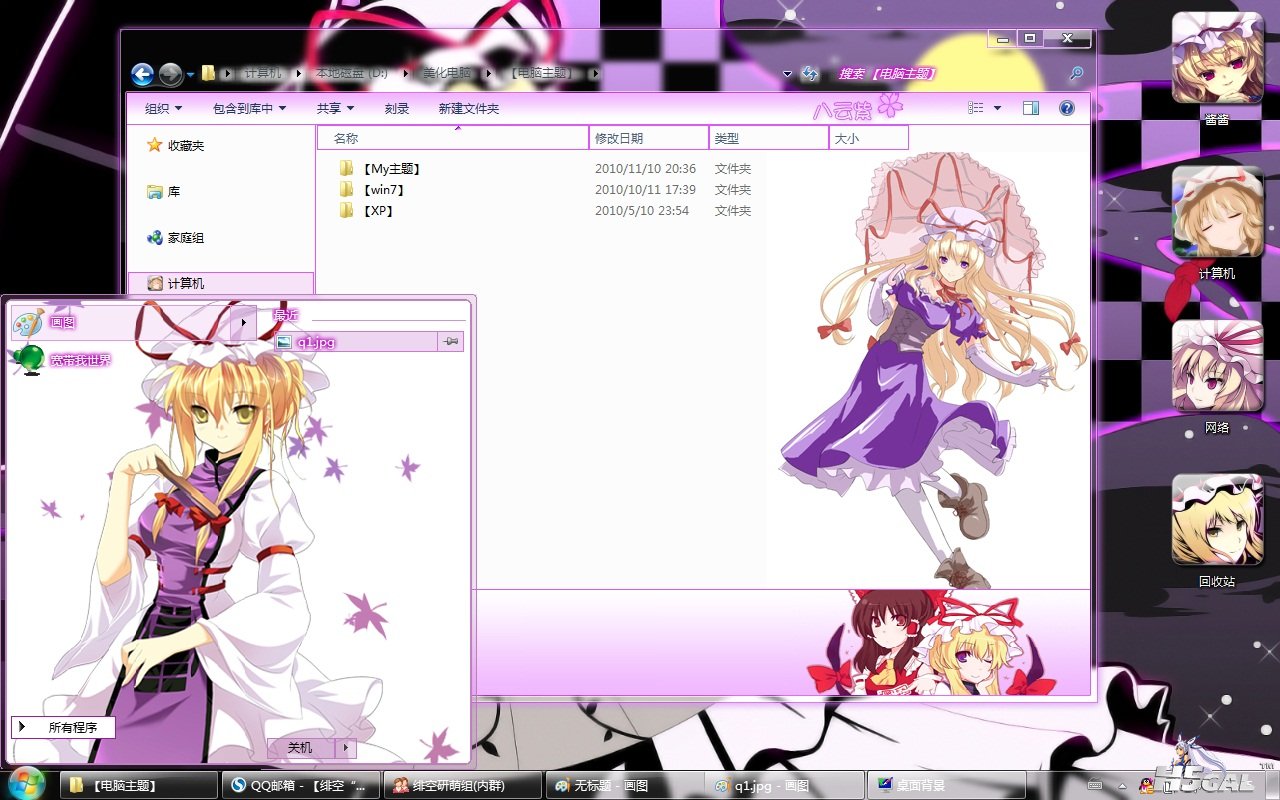Select 家庭组 in navigation pane
The width and height of the screenshot is (1280, 800).
pyautogui.click(x=176, y=237)
